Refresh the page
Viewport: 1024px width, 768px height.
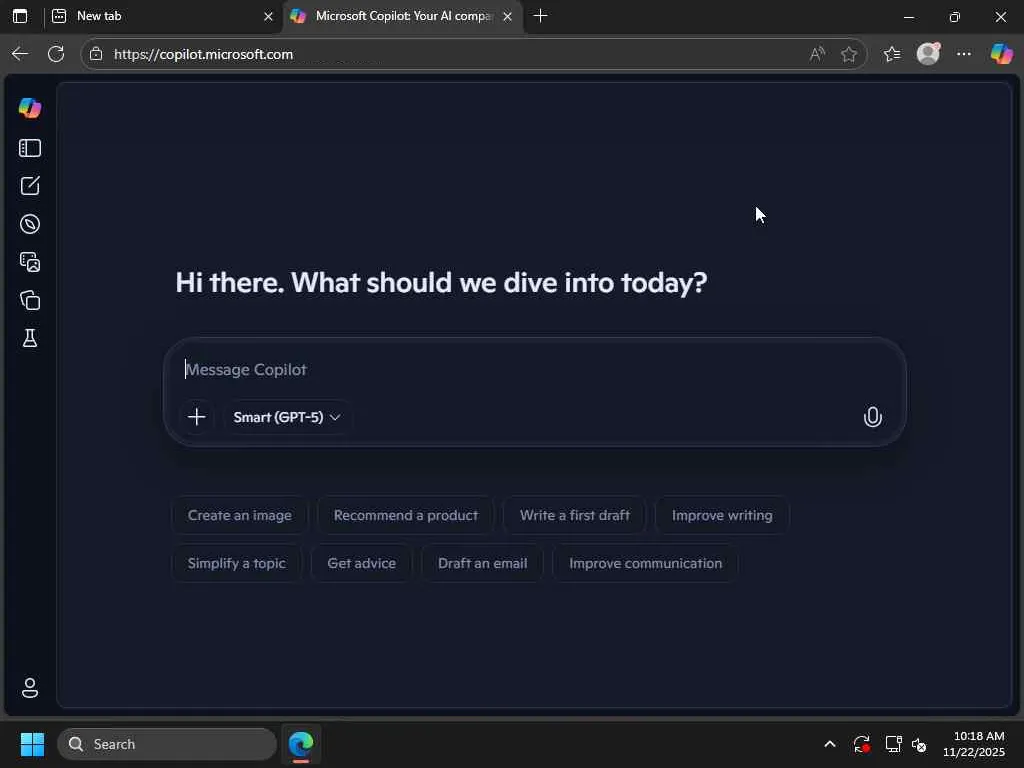click(56, 54)
